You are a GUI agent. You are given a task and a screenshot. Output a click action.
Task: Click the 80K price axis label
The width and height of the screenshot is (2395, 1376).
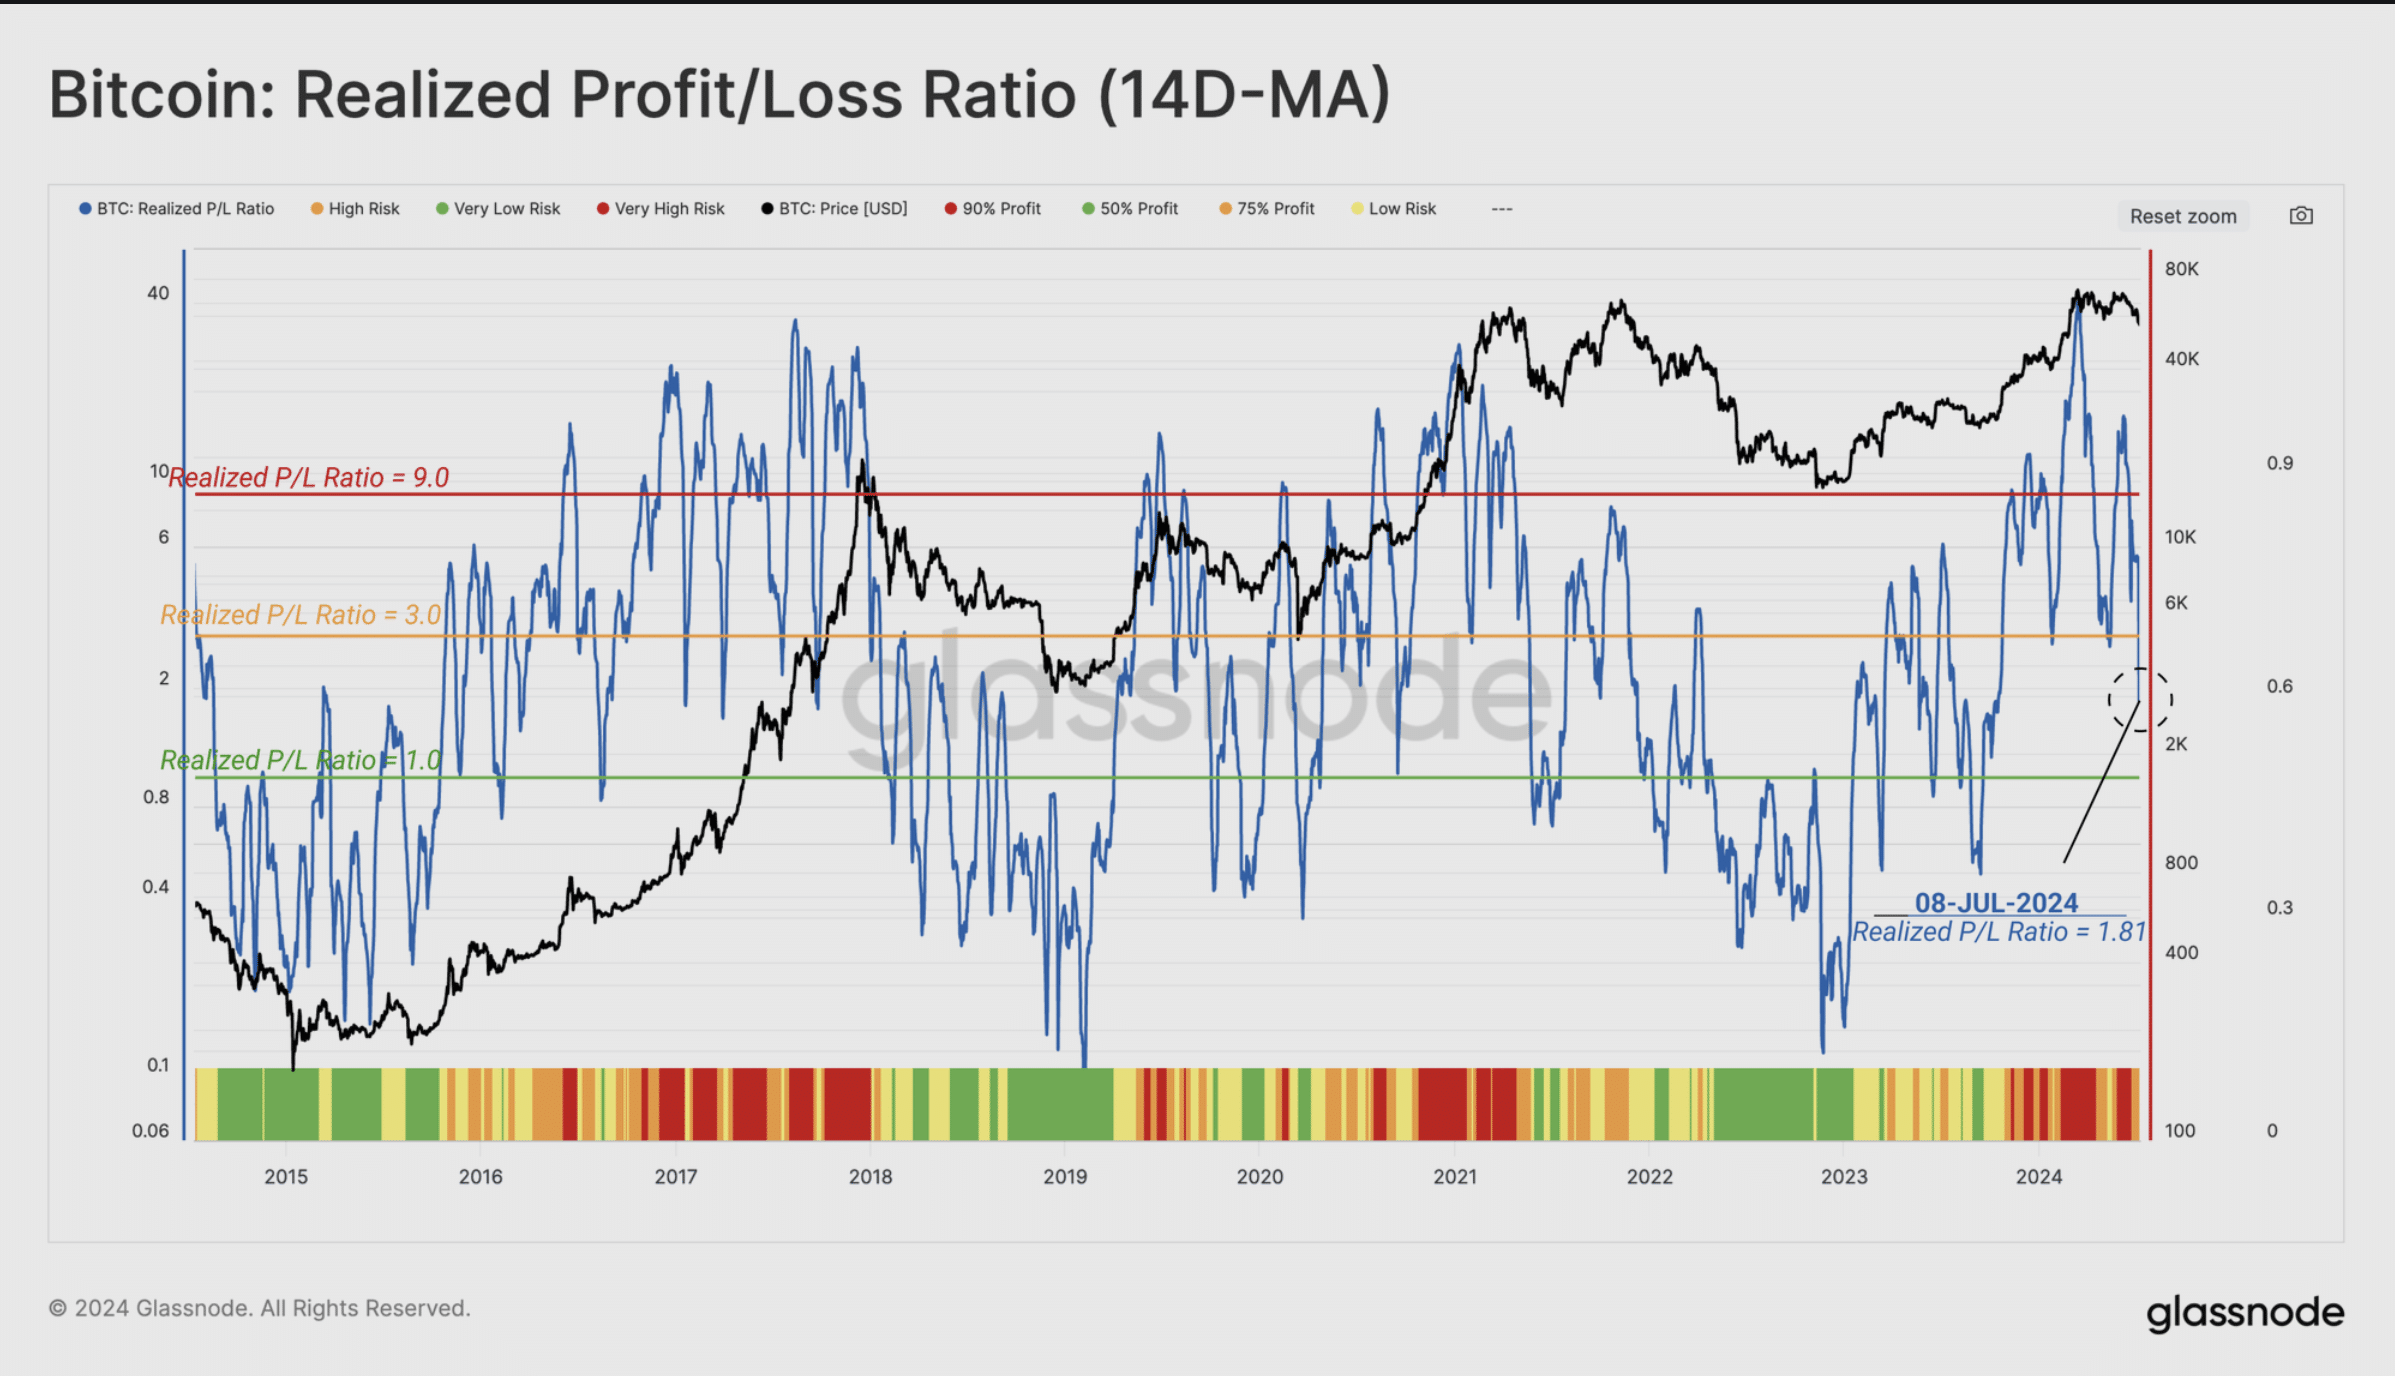tap(2182, 269)
